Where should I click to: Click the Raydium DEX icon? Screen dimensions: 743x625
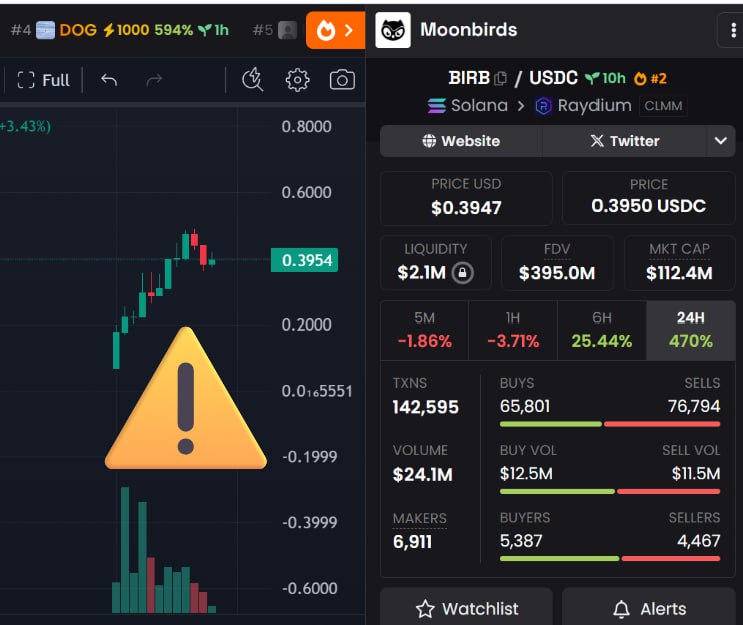coord(544,106)
